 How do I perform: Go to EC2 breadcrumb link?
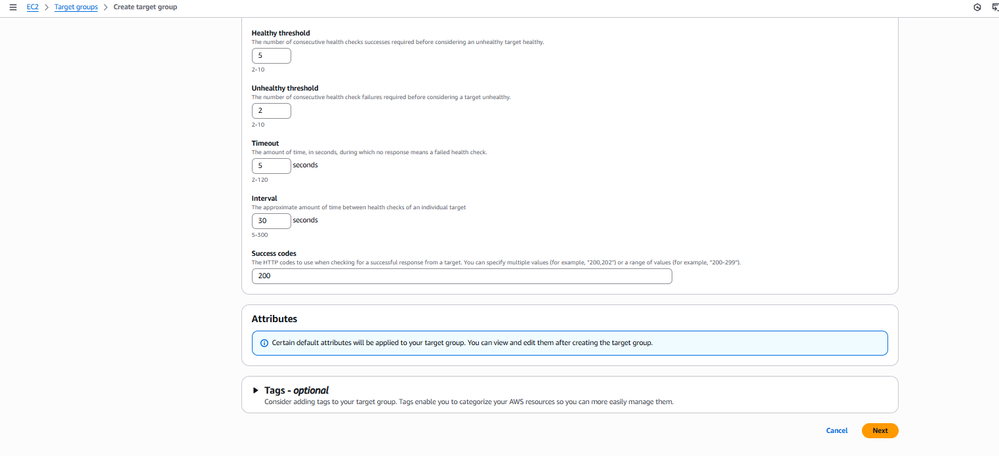(x=33, y=7)
